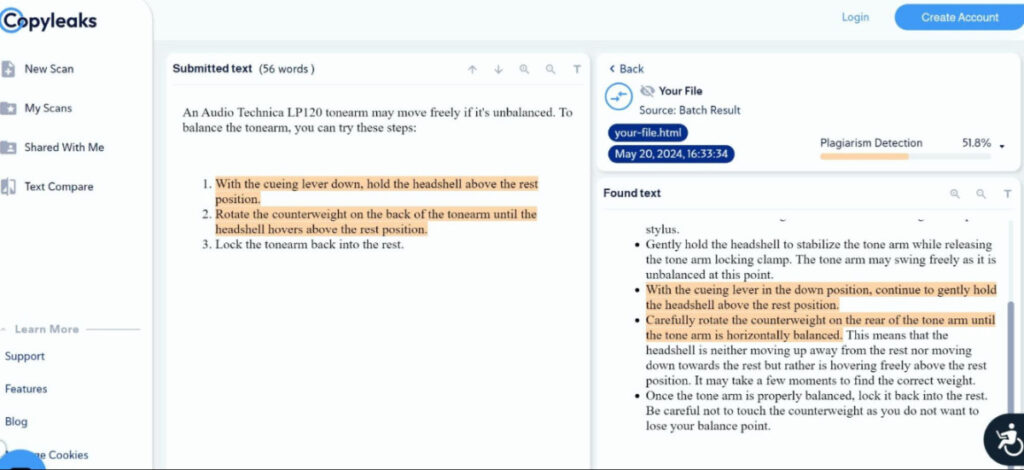Click the May 20, 2024 timestamp tag
This screenshot has height=470, width=1024.
[x=671, y=154]
